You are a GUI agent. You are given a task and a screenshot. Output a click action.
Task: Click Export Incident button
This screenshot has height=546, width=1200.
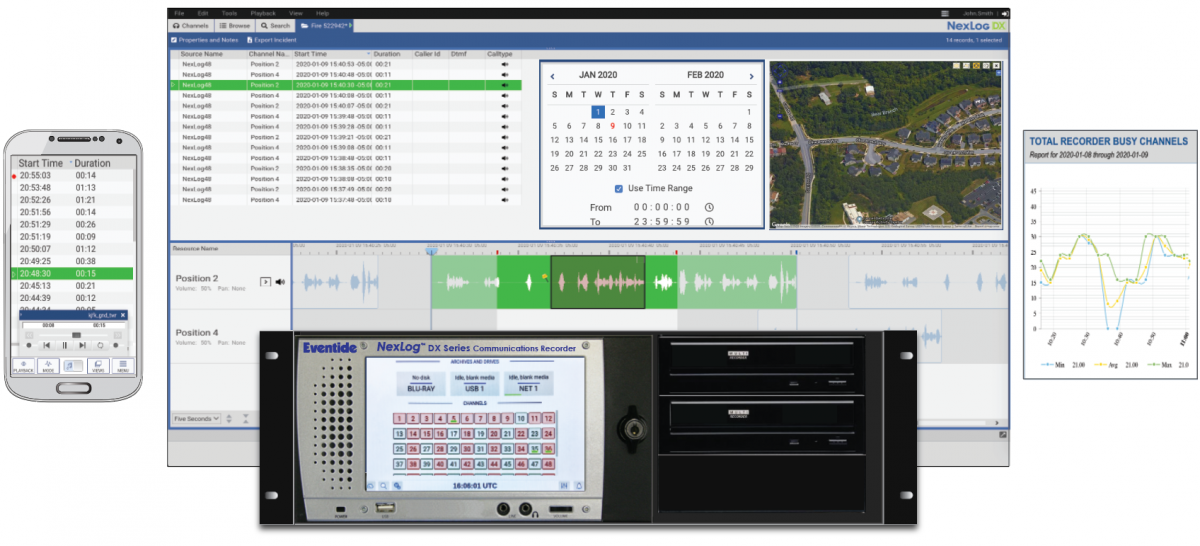(x=273, y=40)
